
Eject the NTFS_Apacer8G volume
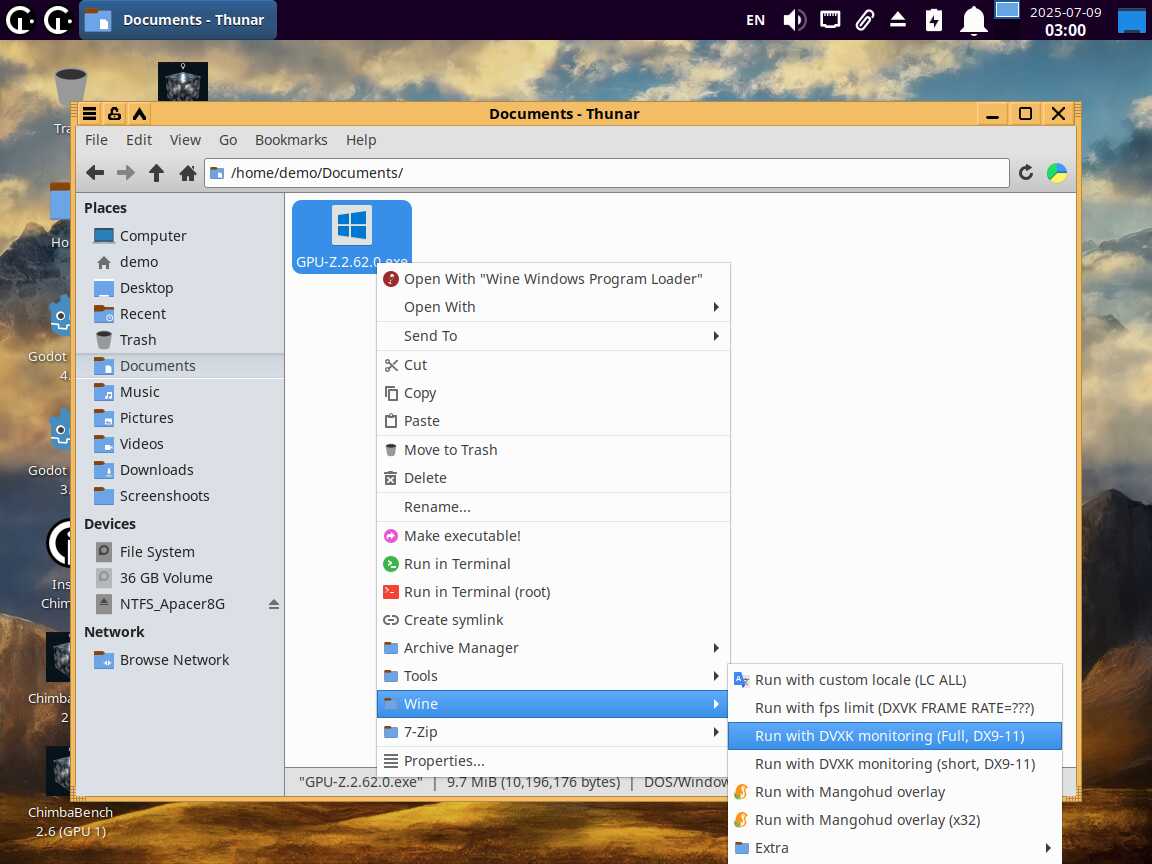coord(273,604)
